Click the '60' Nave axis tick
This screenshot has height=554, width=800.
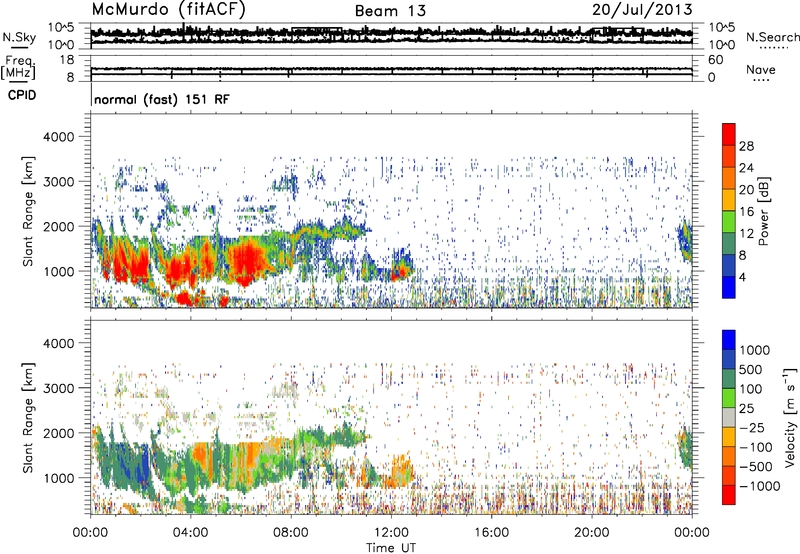point(715,60)
